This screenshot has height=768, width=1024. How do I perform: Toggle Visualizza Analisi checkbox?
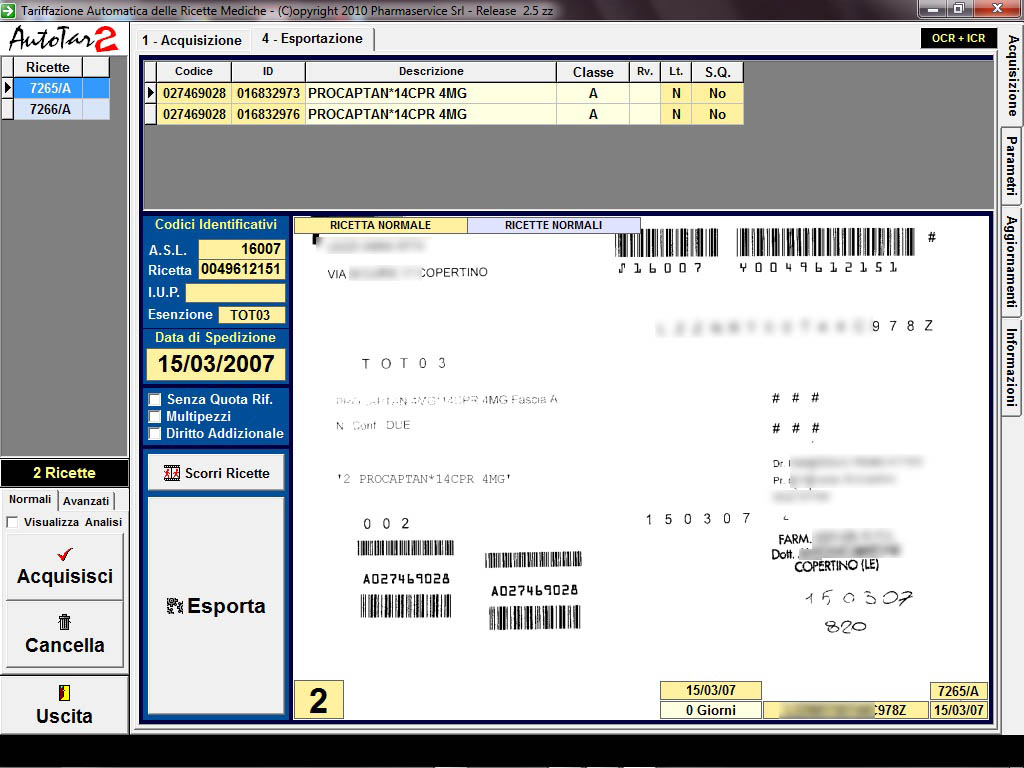click(x=12, y=522)
